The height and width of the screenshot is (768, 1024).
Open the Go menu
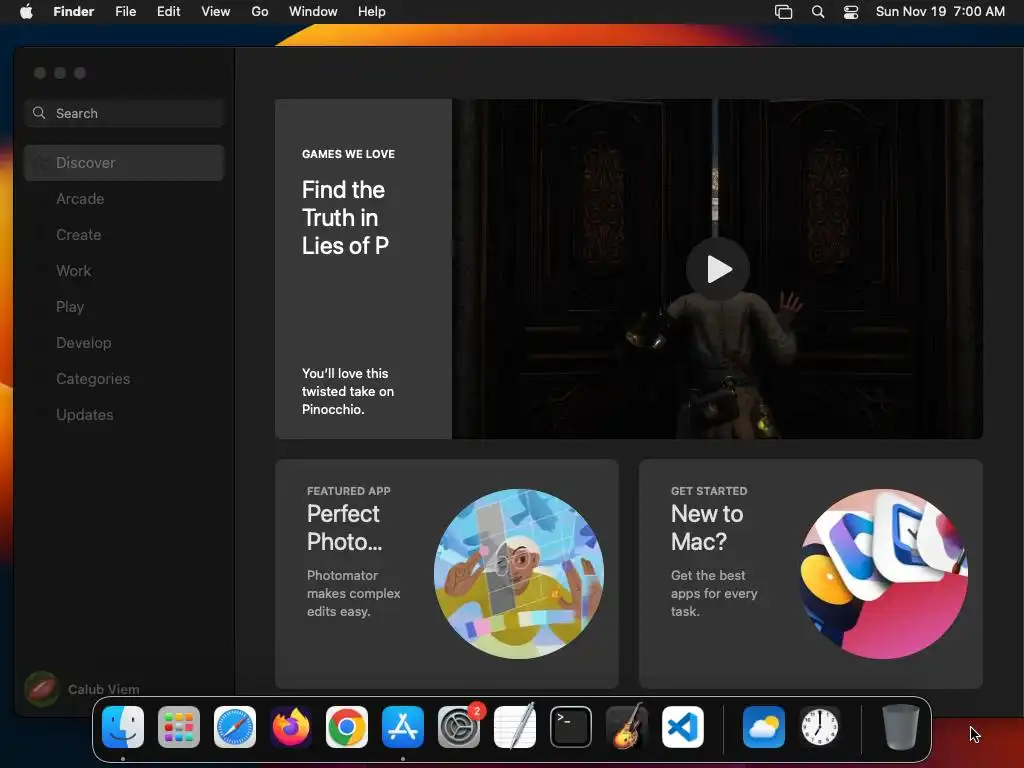pos(260,12)
